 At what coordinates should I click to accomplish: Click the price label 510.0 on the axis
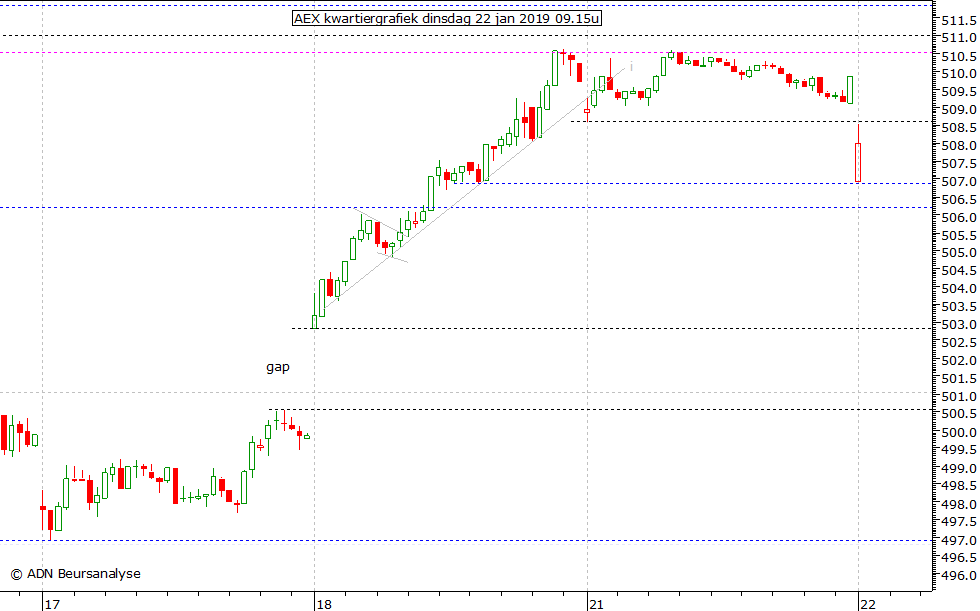tap(959, 74)
